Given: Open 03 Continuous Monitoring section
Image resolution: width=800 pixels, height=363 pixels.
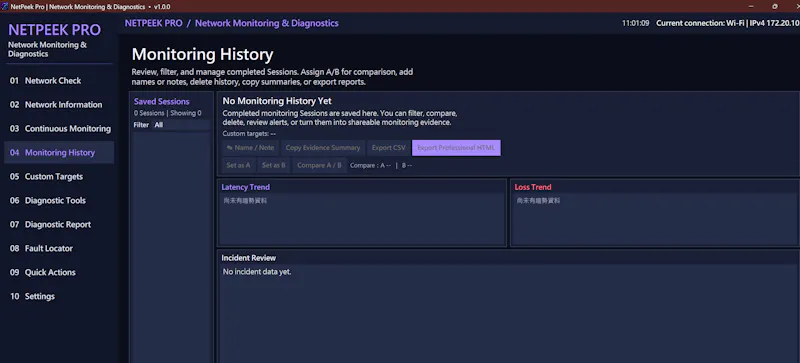Looking at the screenshot, I should point(59,129).
